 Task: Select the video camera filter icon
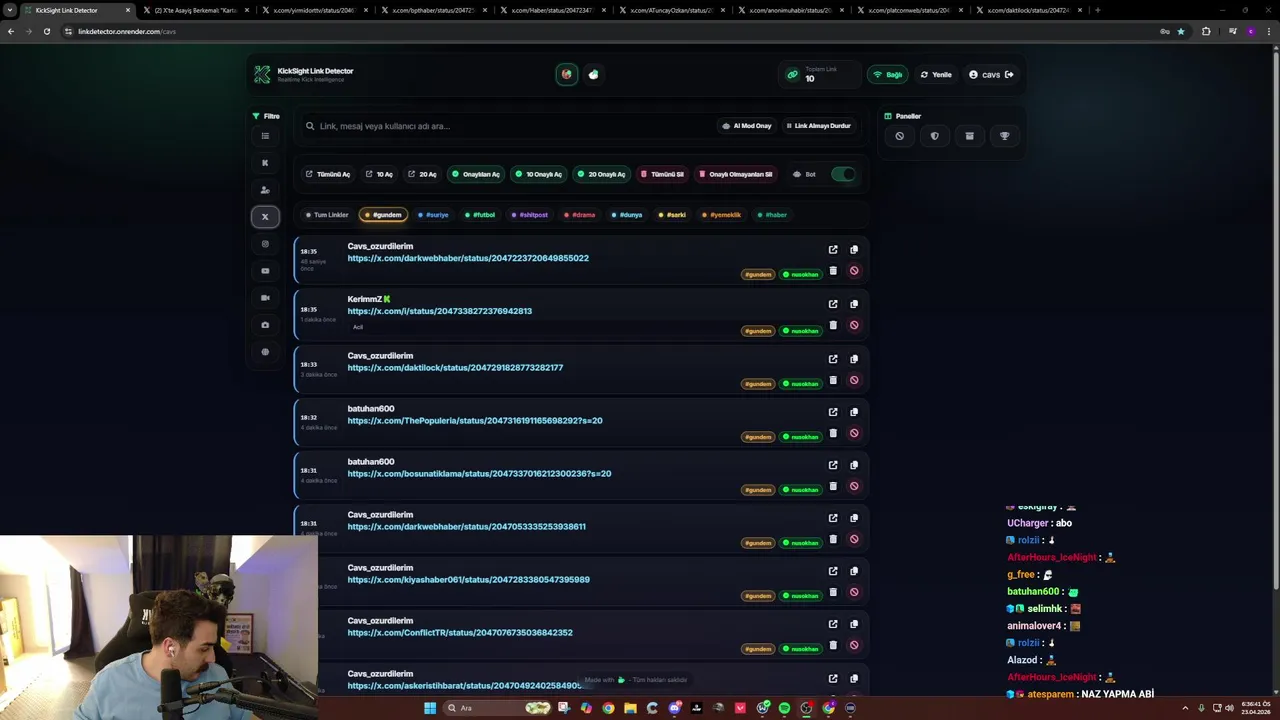point(265,298)
